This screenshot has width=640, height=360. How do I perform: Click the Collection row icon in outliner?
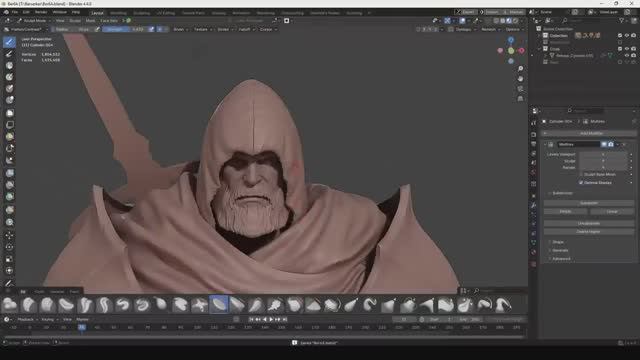coord(545,36)
